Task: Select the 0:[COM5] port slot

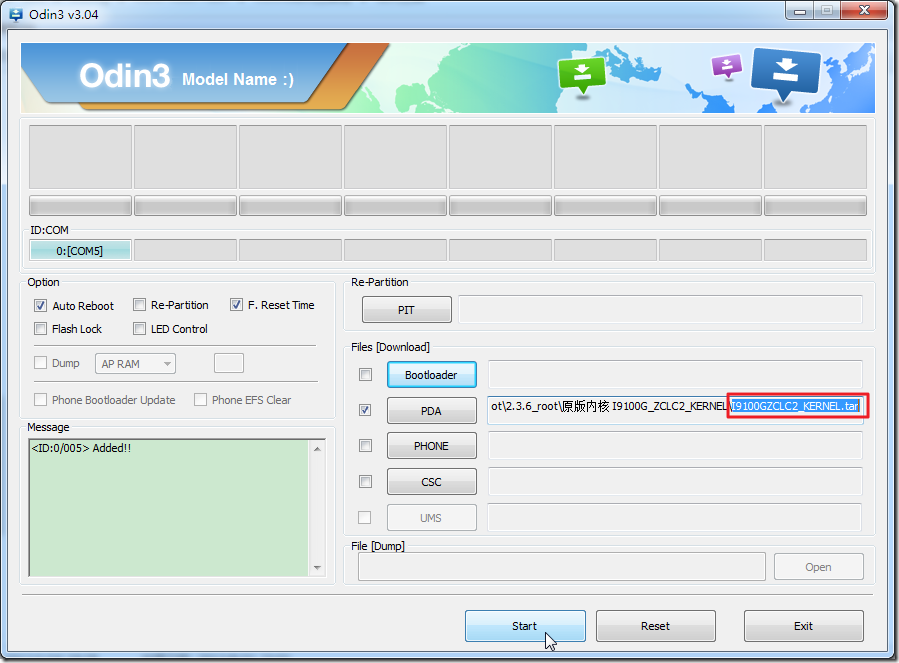Action: point(80,251)
